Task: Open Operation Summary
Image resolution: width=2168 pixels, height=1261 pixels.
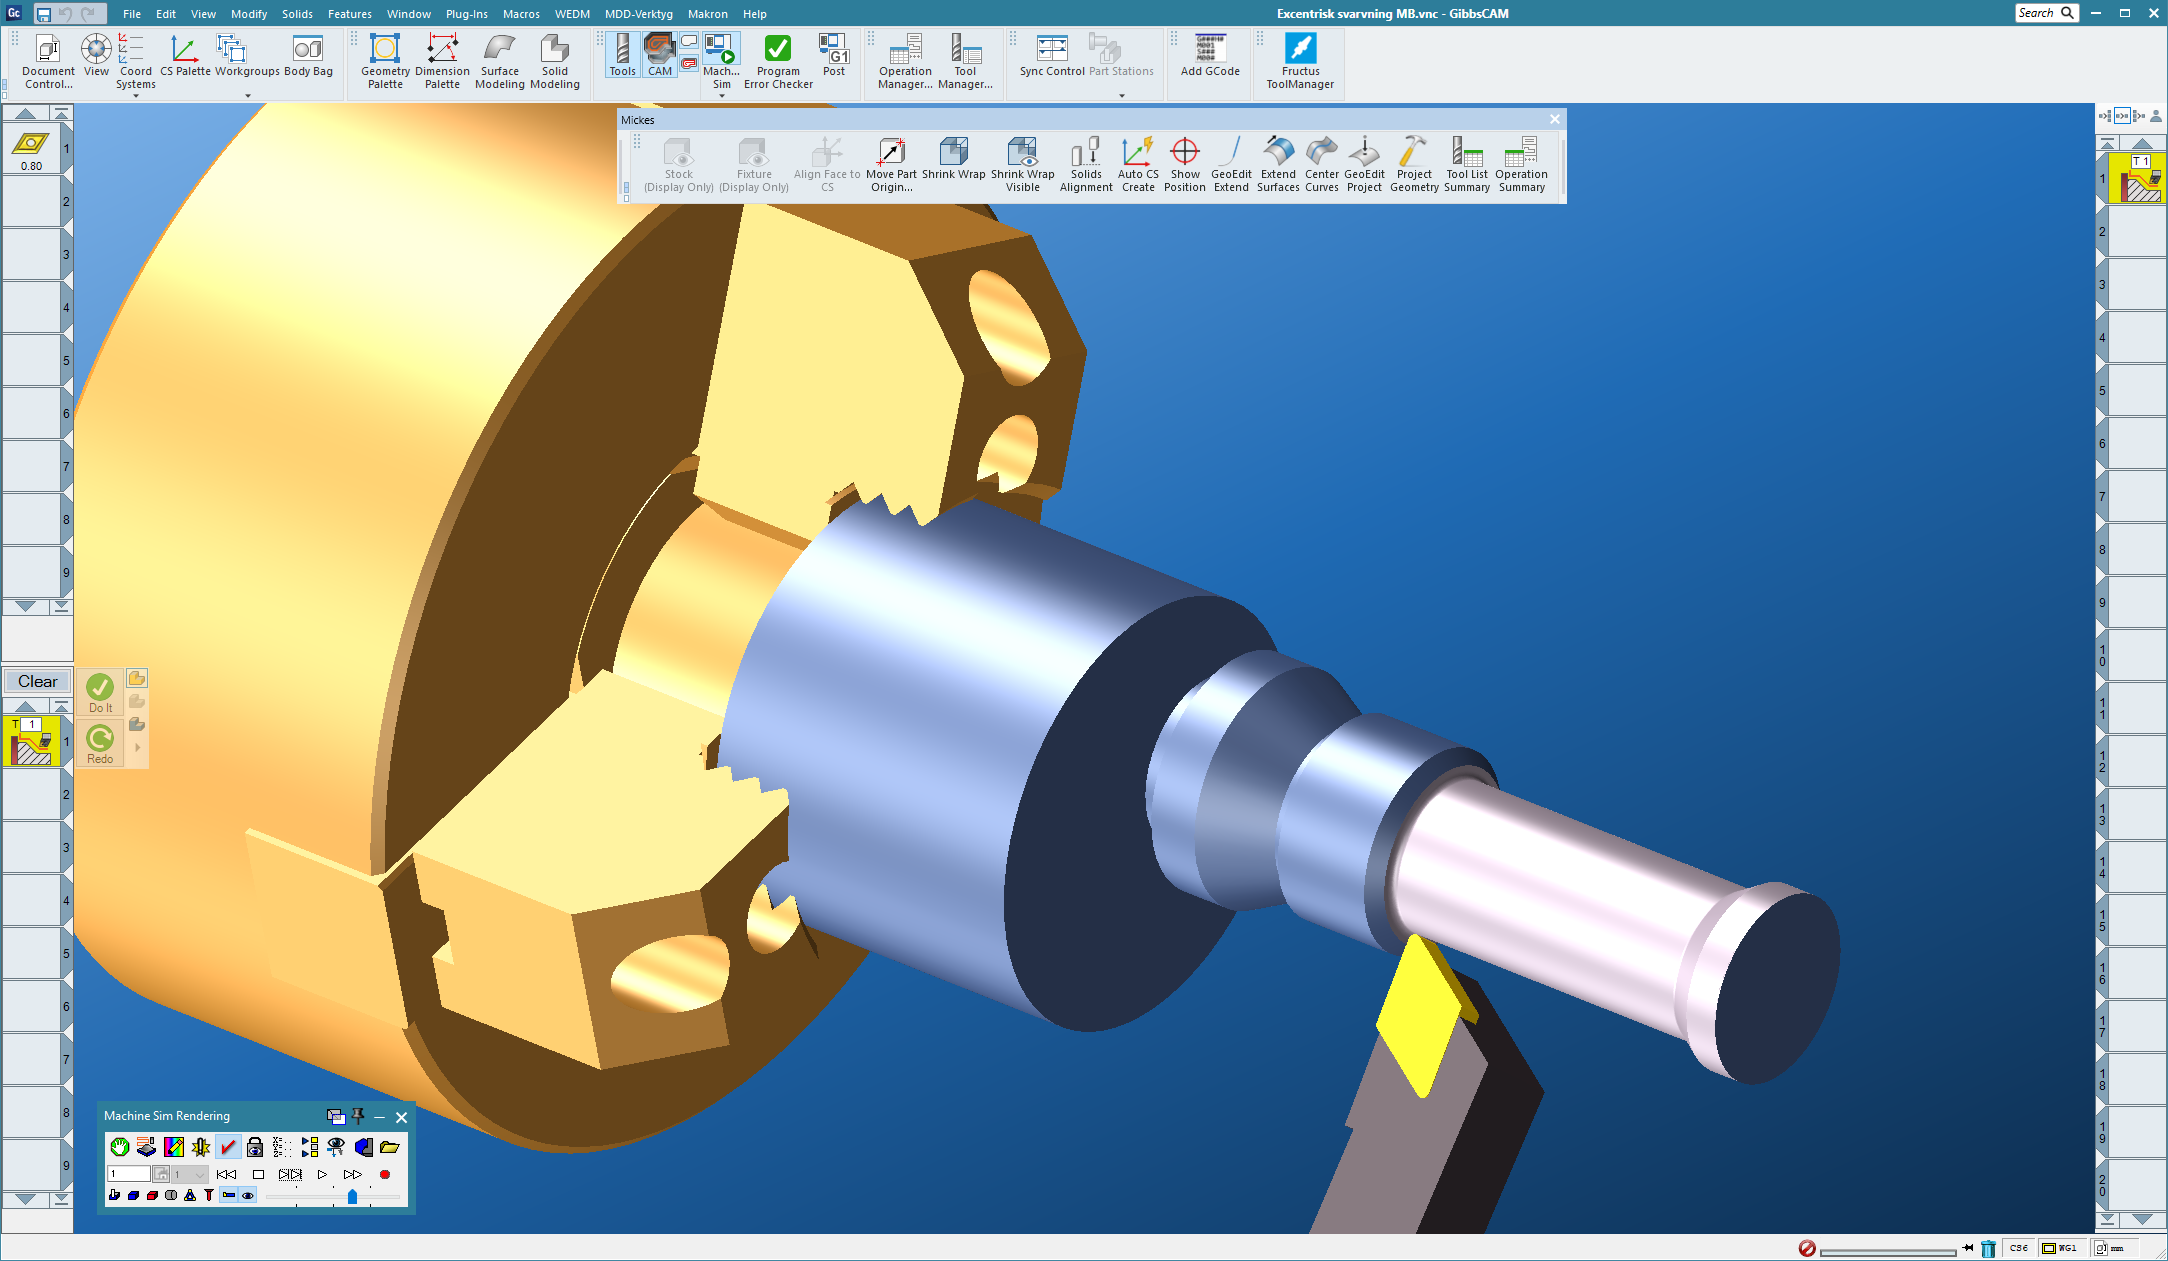Action: pos(1521,165)
